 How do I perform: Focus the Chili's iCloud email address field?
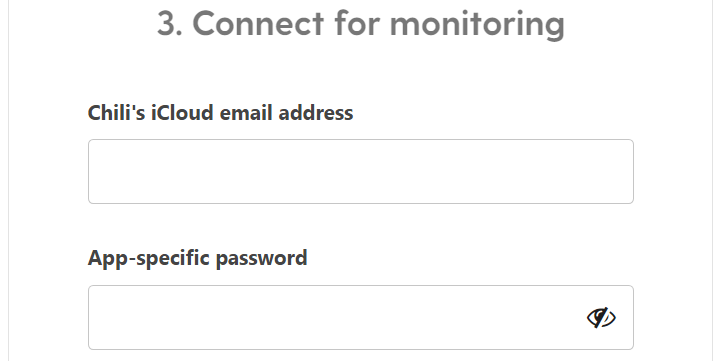pyautogui.click(x=361, y=172)
